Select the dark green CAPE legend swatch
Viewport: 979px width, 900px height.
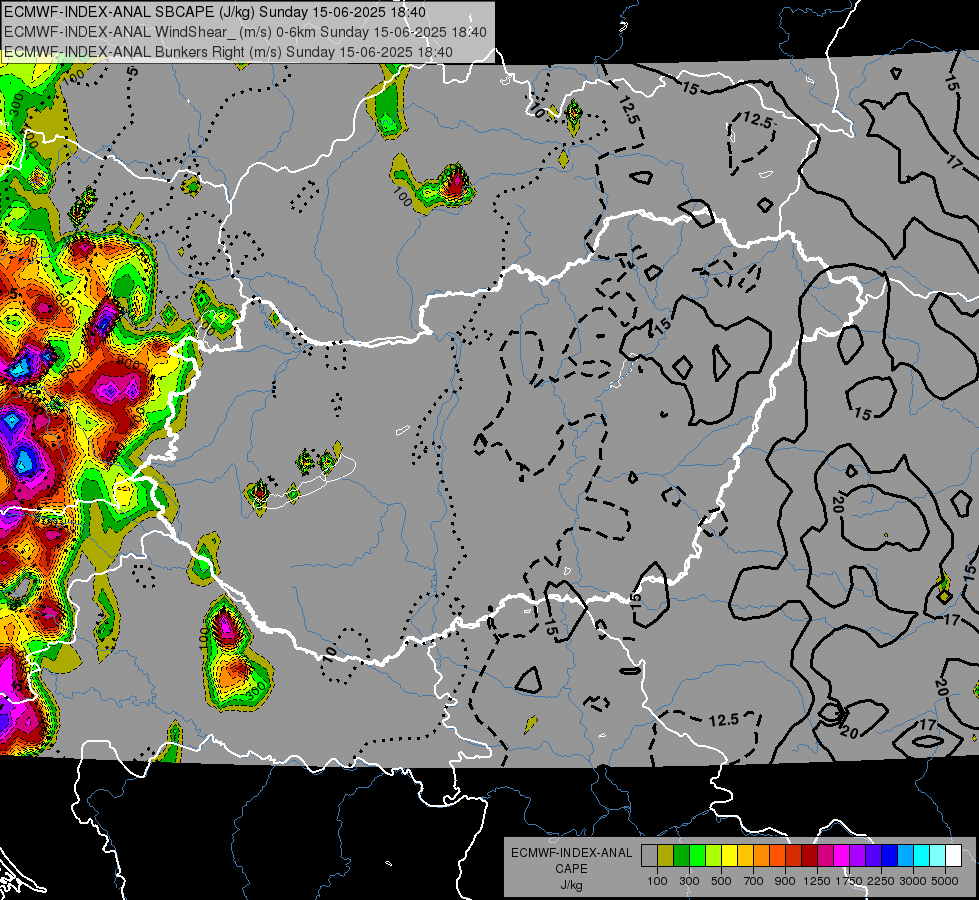[681, 855]
